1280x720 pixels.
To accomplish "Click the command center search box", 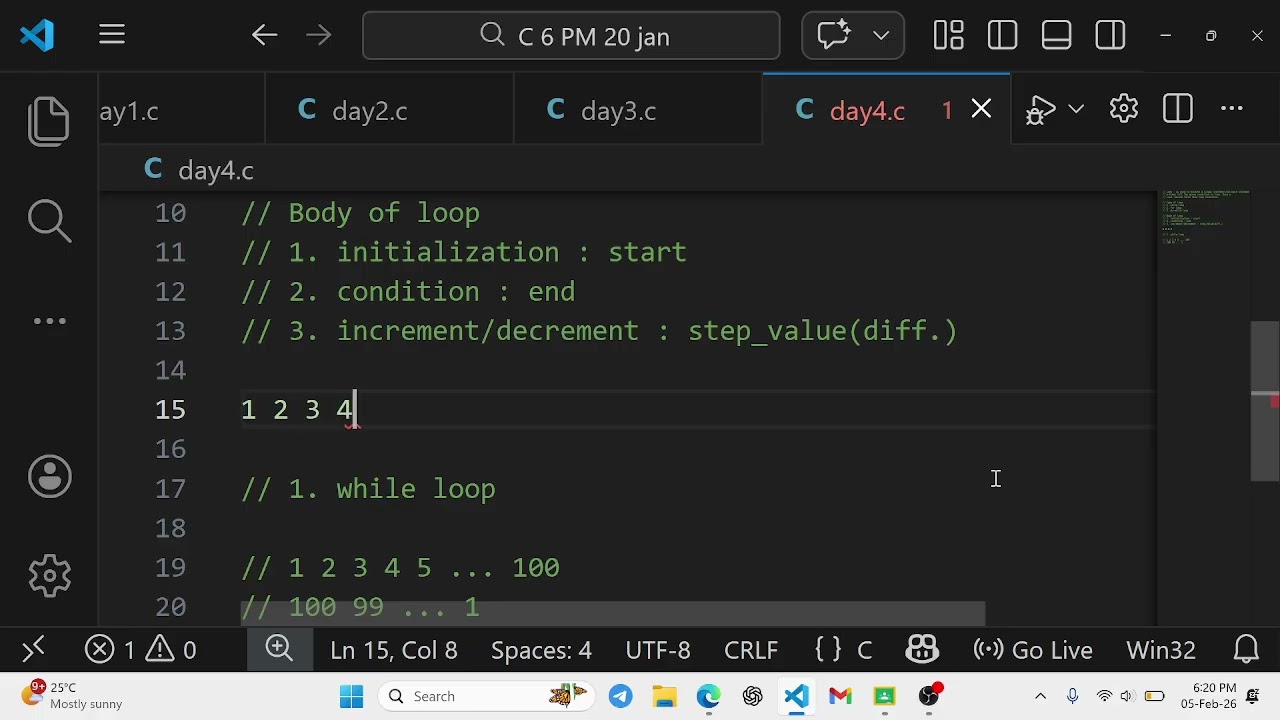I will point(571,36).
